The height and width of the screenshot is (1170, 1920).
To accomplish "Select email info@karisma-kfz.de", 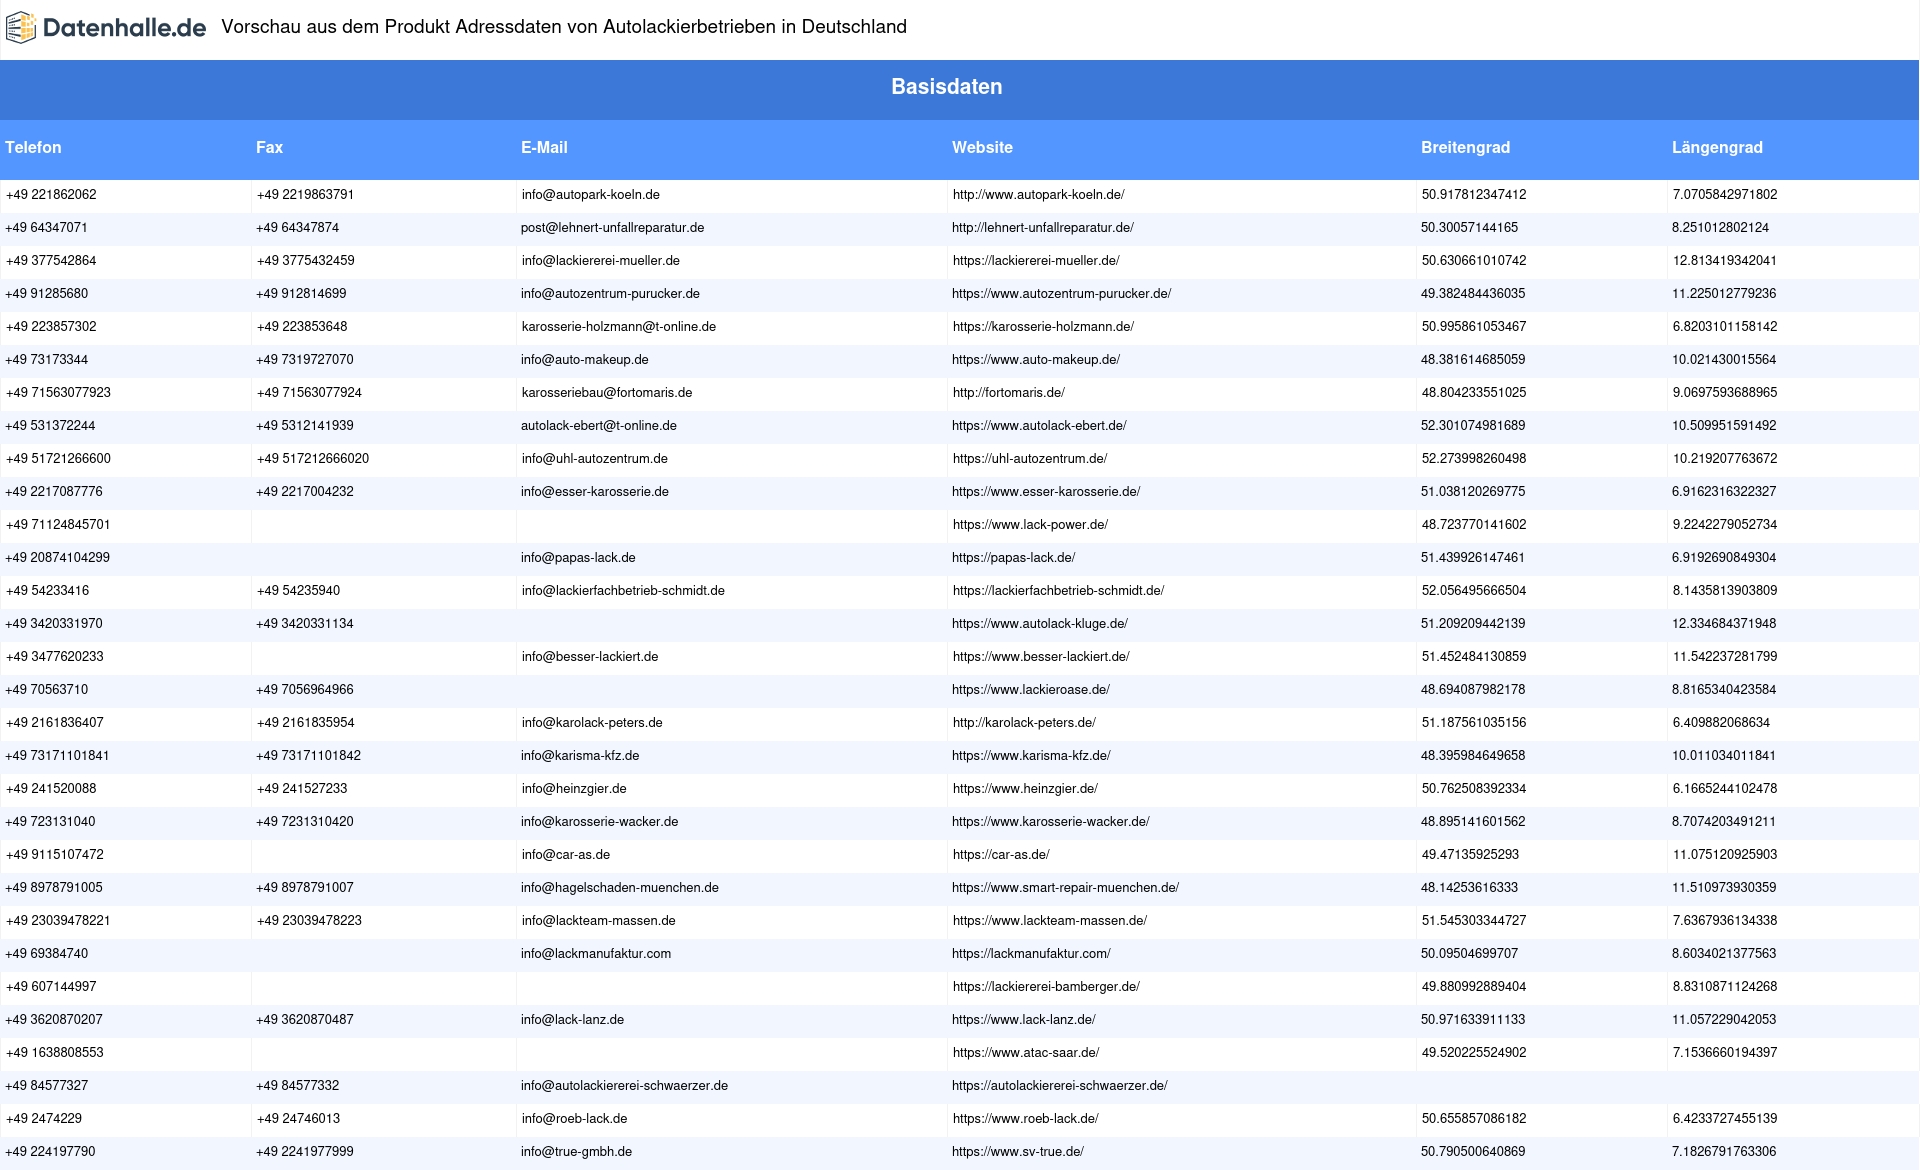I will 580,756.
